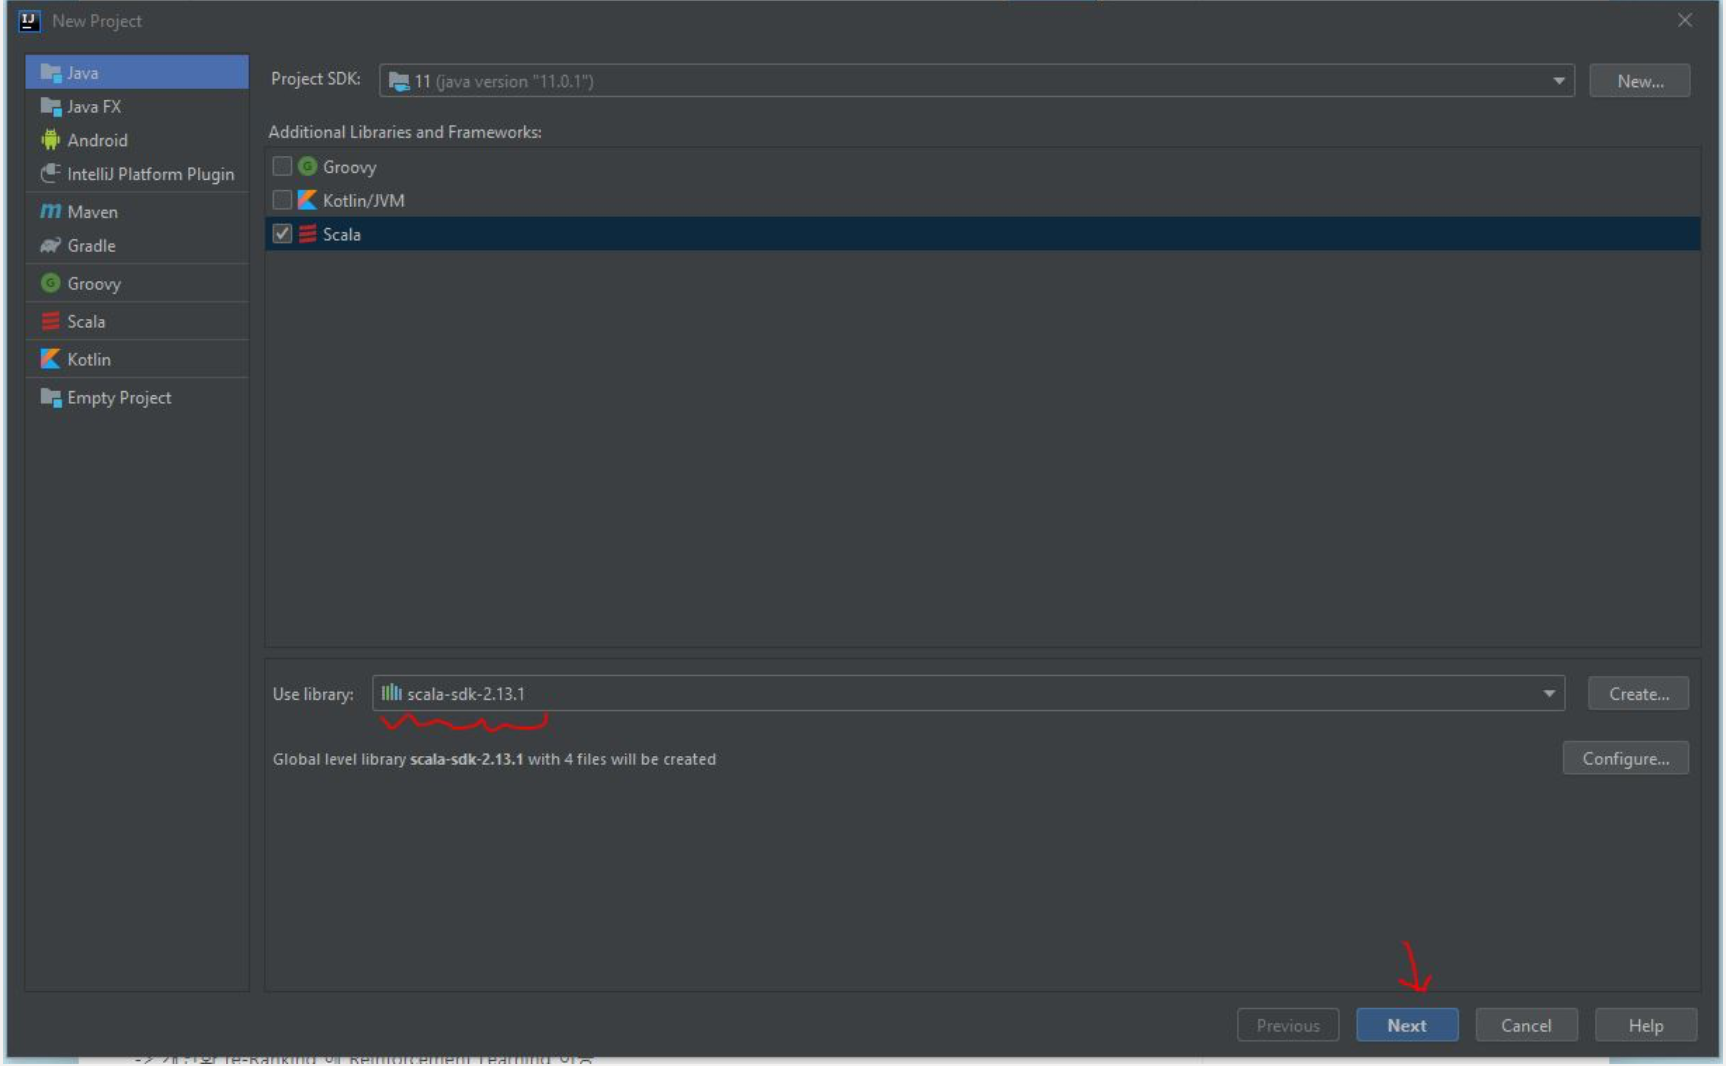Screen dimensions: 1726x1066
Task: Click the scala-sdk-2.13.1 library field
Action: coord(968,693)
